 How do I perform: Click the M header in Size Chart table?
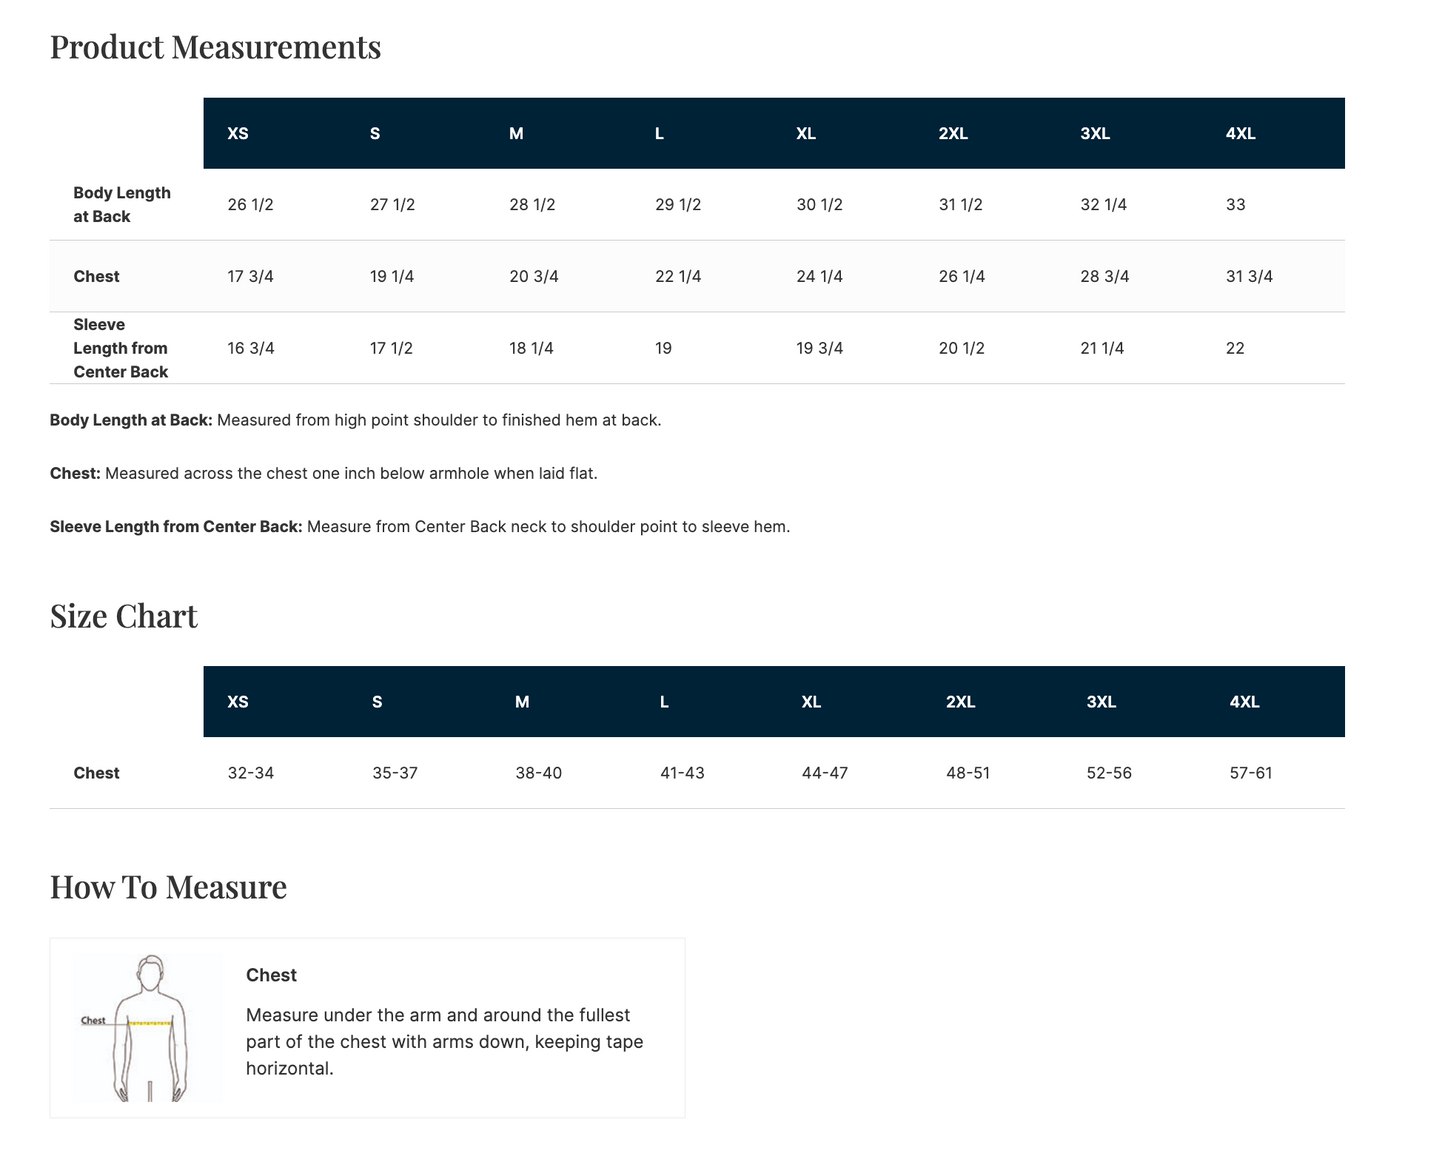(x=522, y=702)
